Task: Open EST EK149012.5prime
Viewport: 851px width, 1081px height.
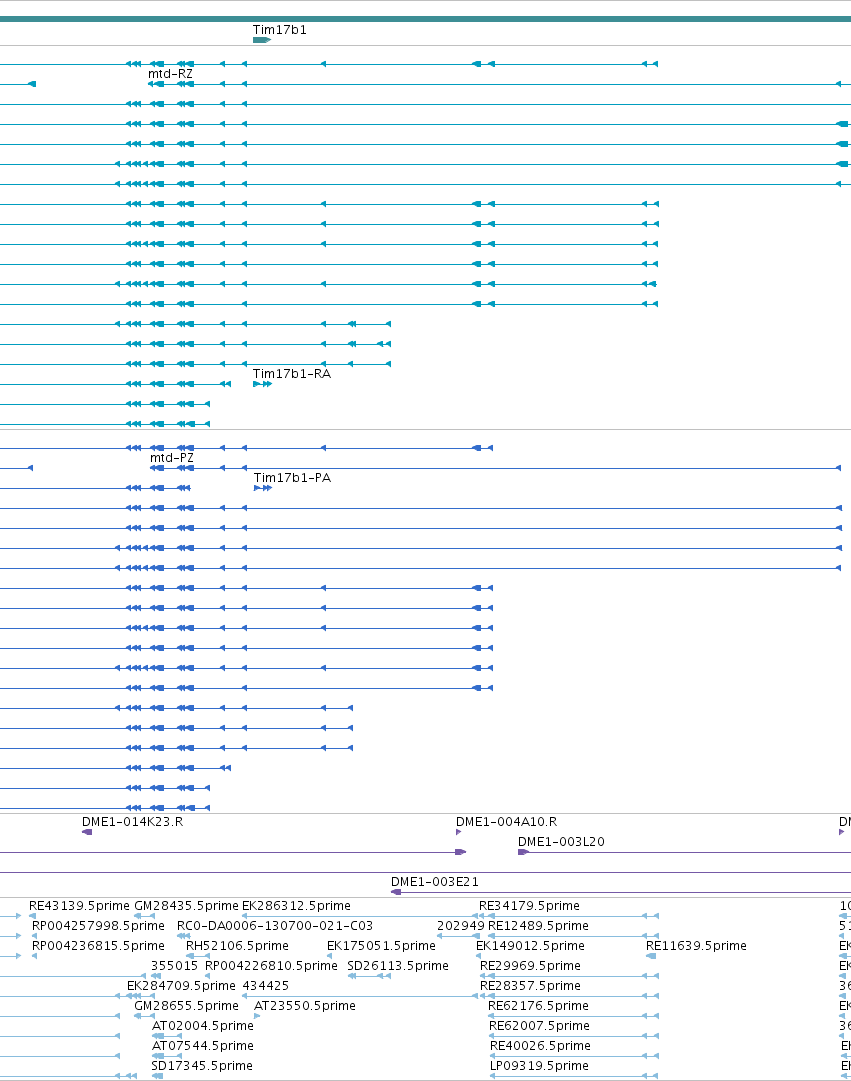Action: coord(530,946)
